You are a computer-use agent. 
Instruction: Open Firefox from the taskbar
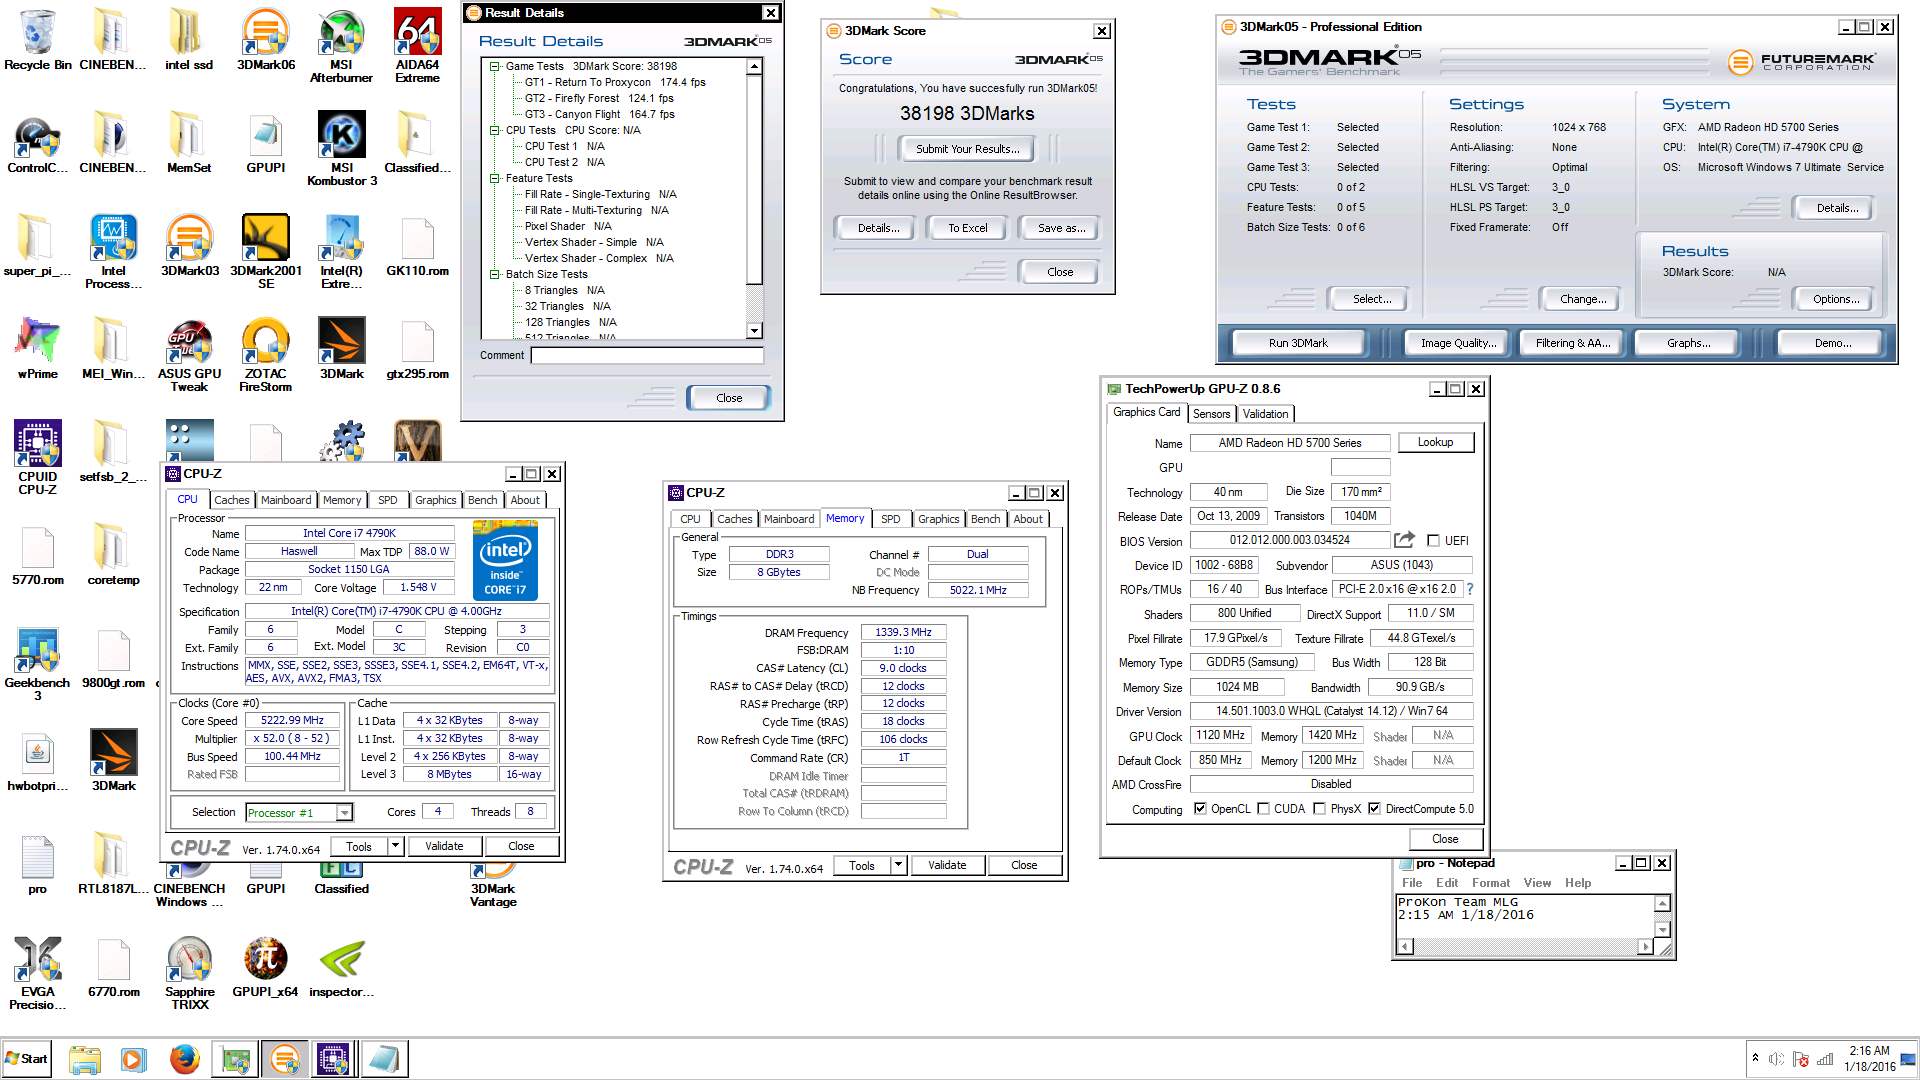184,1059
